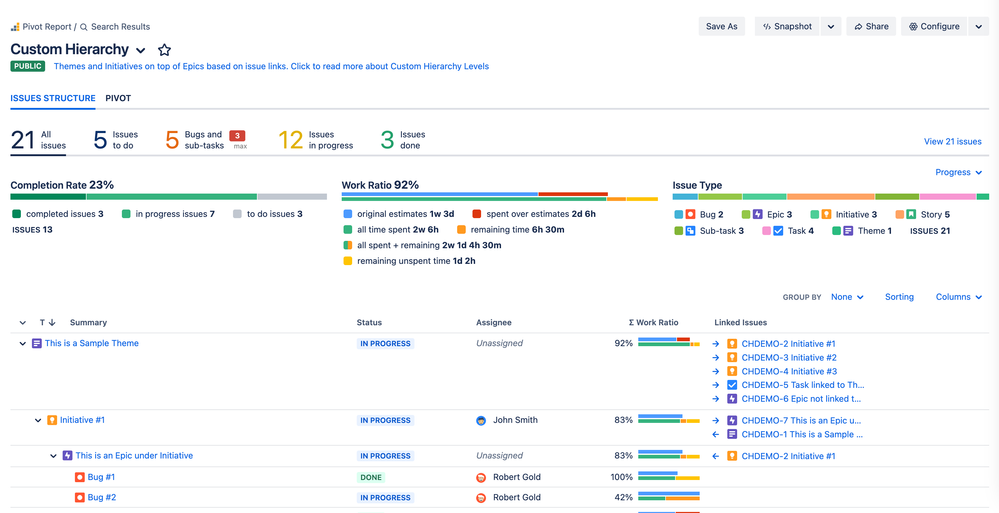999x513 pixels.
Task: Click the Bug issue type icon in legend
Action: (690, 215)
